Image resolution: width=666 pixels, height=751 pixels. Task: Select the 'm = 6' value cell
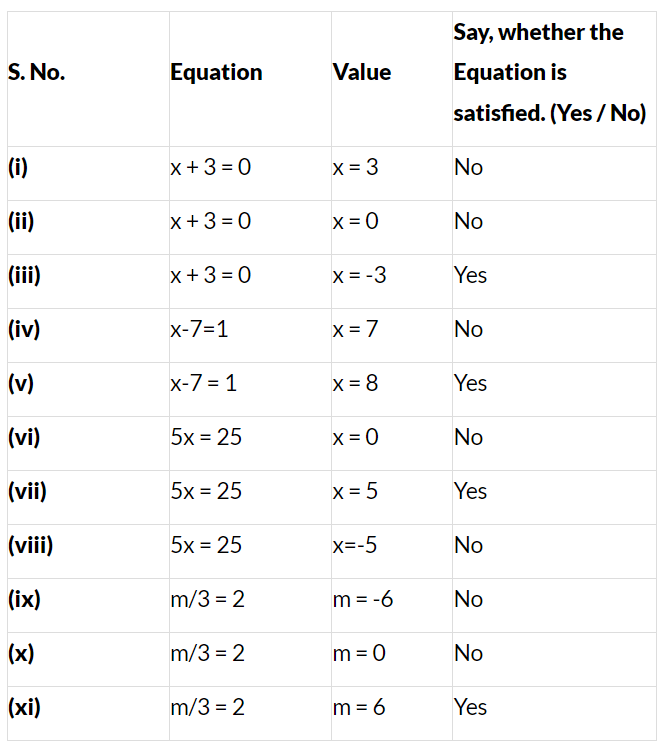point(359,707)
